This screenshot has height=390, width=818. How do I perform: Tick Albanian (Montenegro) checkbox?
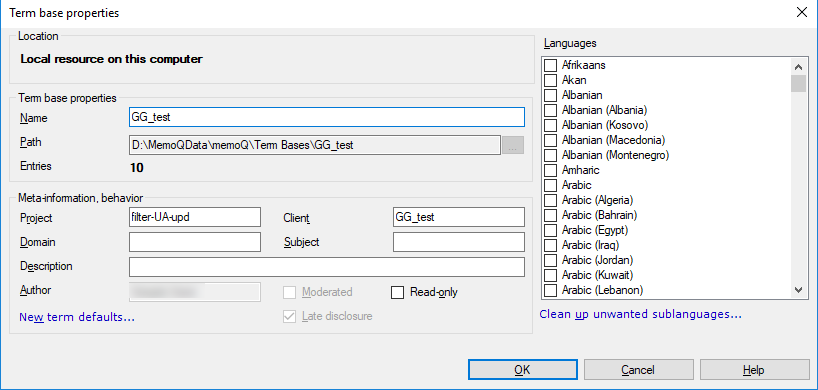click(x=550, y=155)
